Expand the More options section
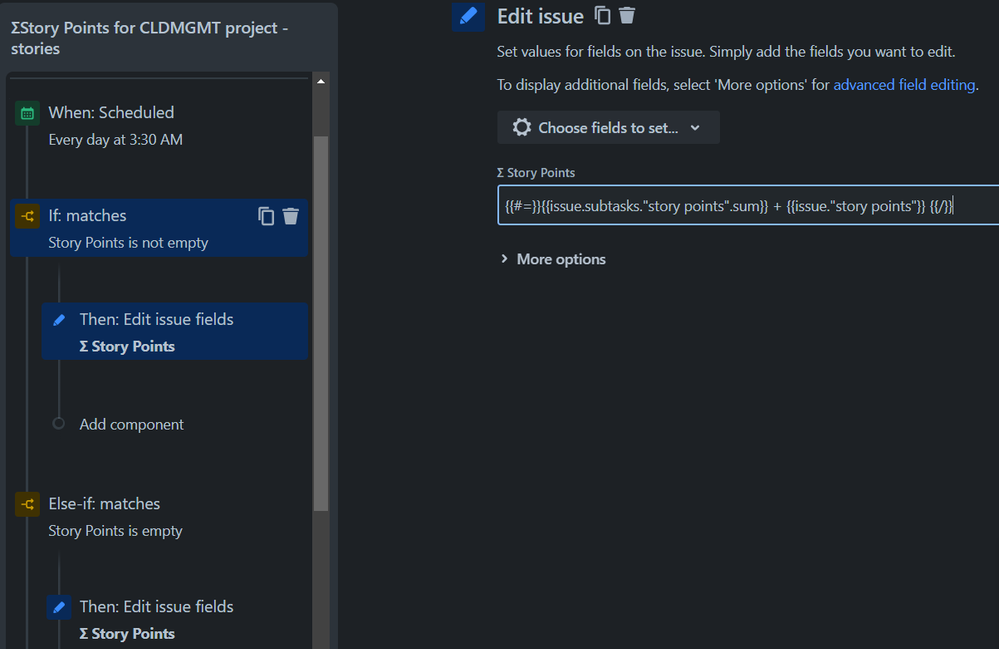The image size is (999, 649). (x=553, y=259)
